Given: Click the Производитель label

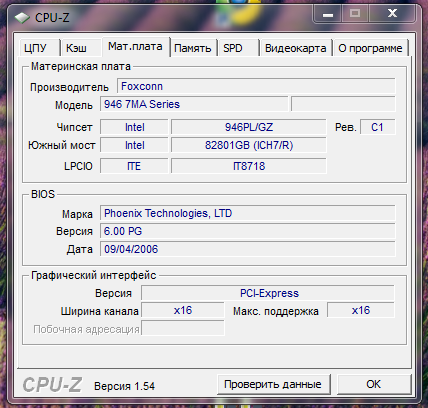Looking at the screenshot, I should 69,87.
